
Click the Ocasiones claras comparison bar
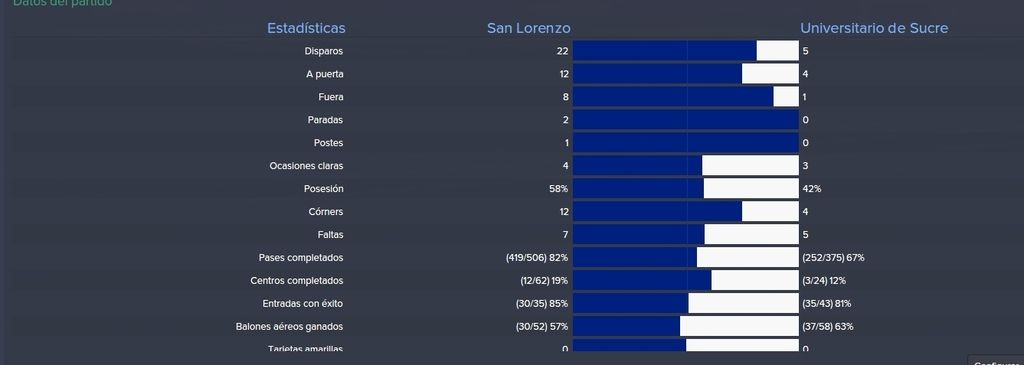(x=686, y=166)
